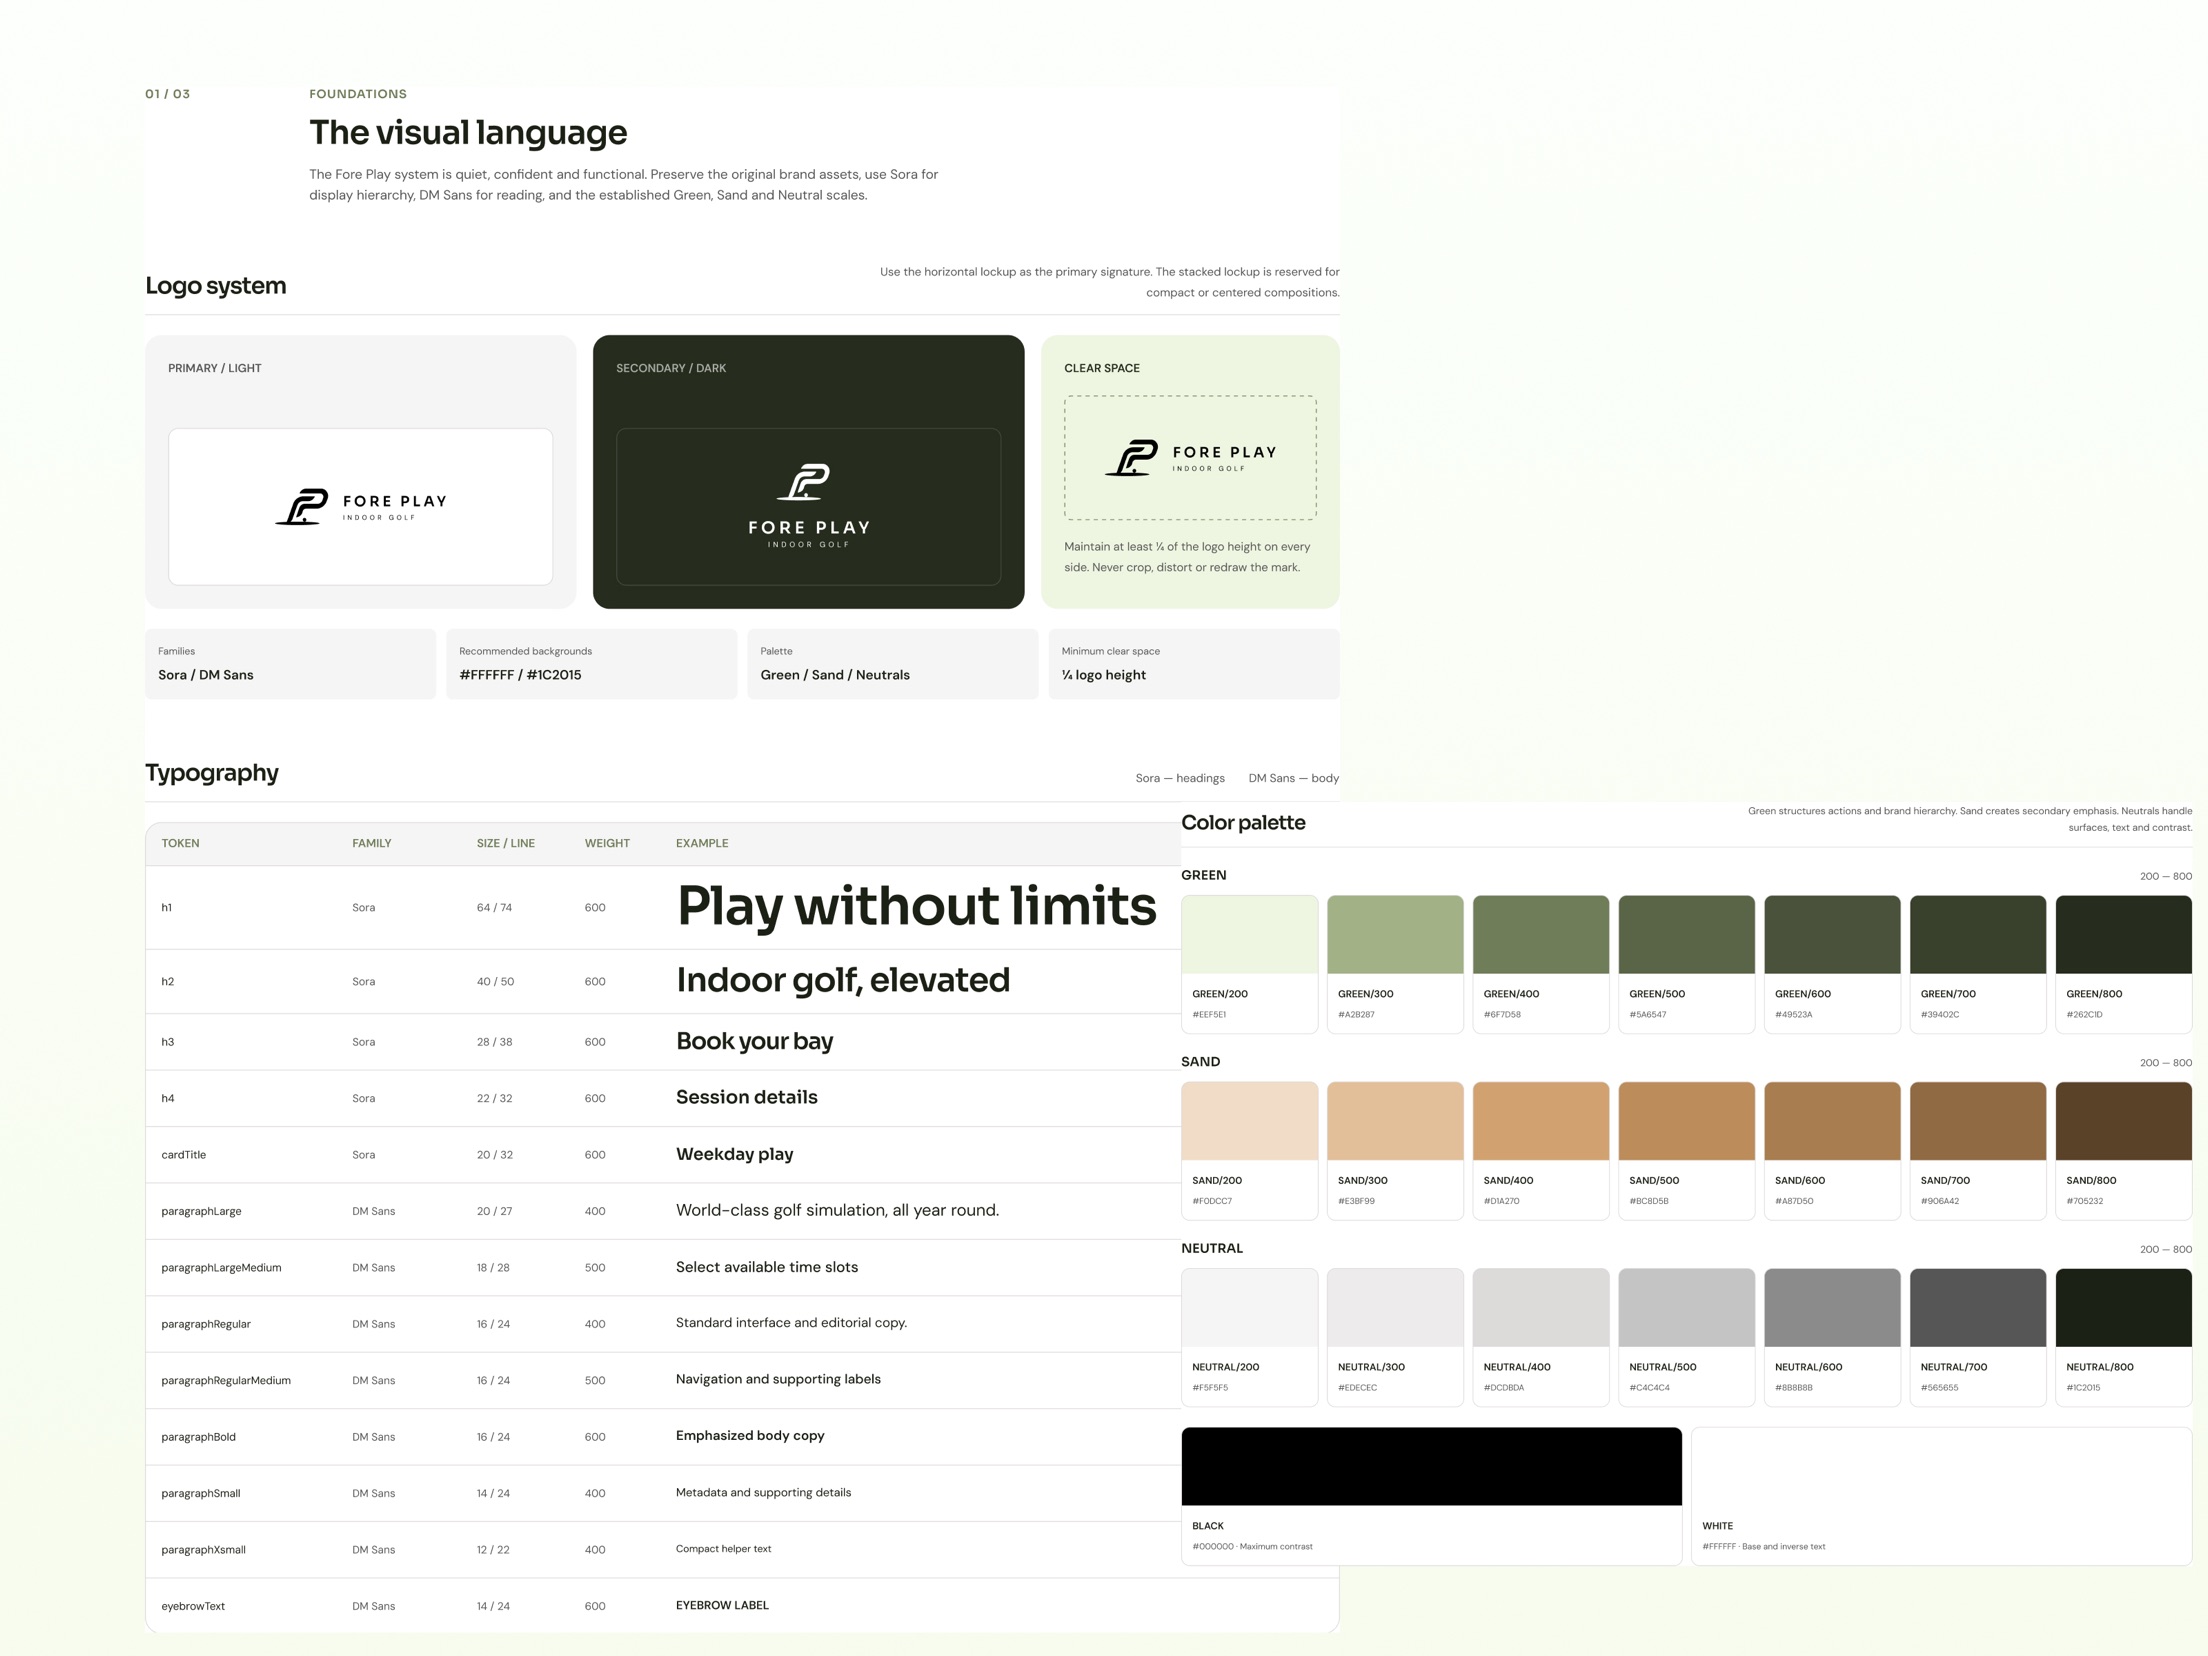2208x1656 pixels.
Task: Click the stacked Fore Play logo on dark card
Action: tap(809, 506)
